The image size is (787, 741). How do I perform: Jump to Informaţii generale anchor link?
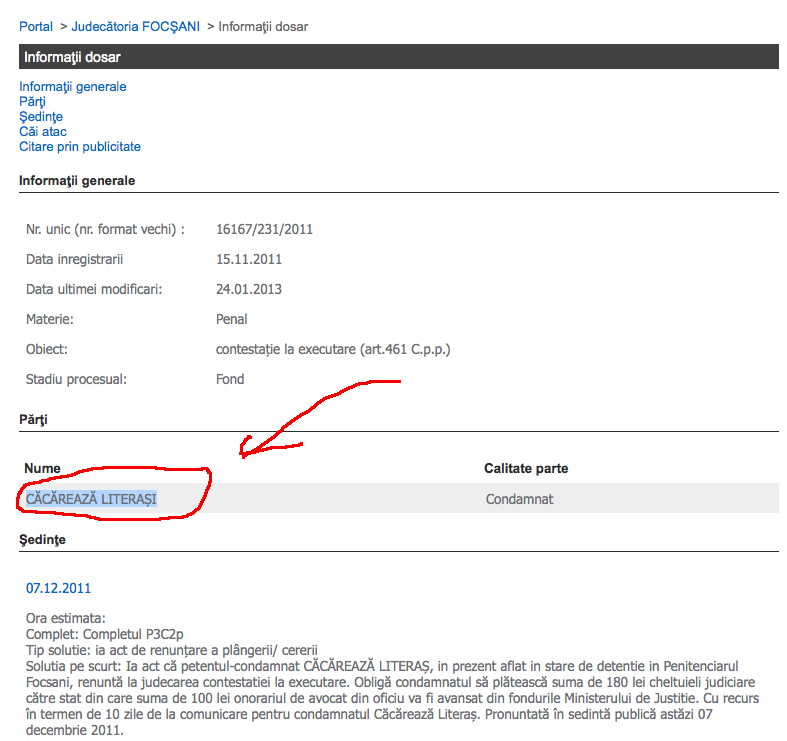coord(73,86)
